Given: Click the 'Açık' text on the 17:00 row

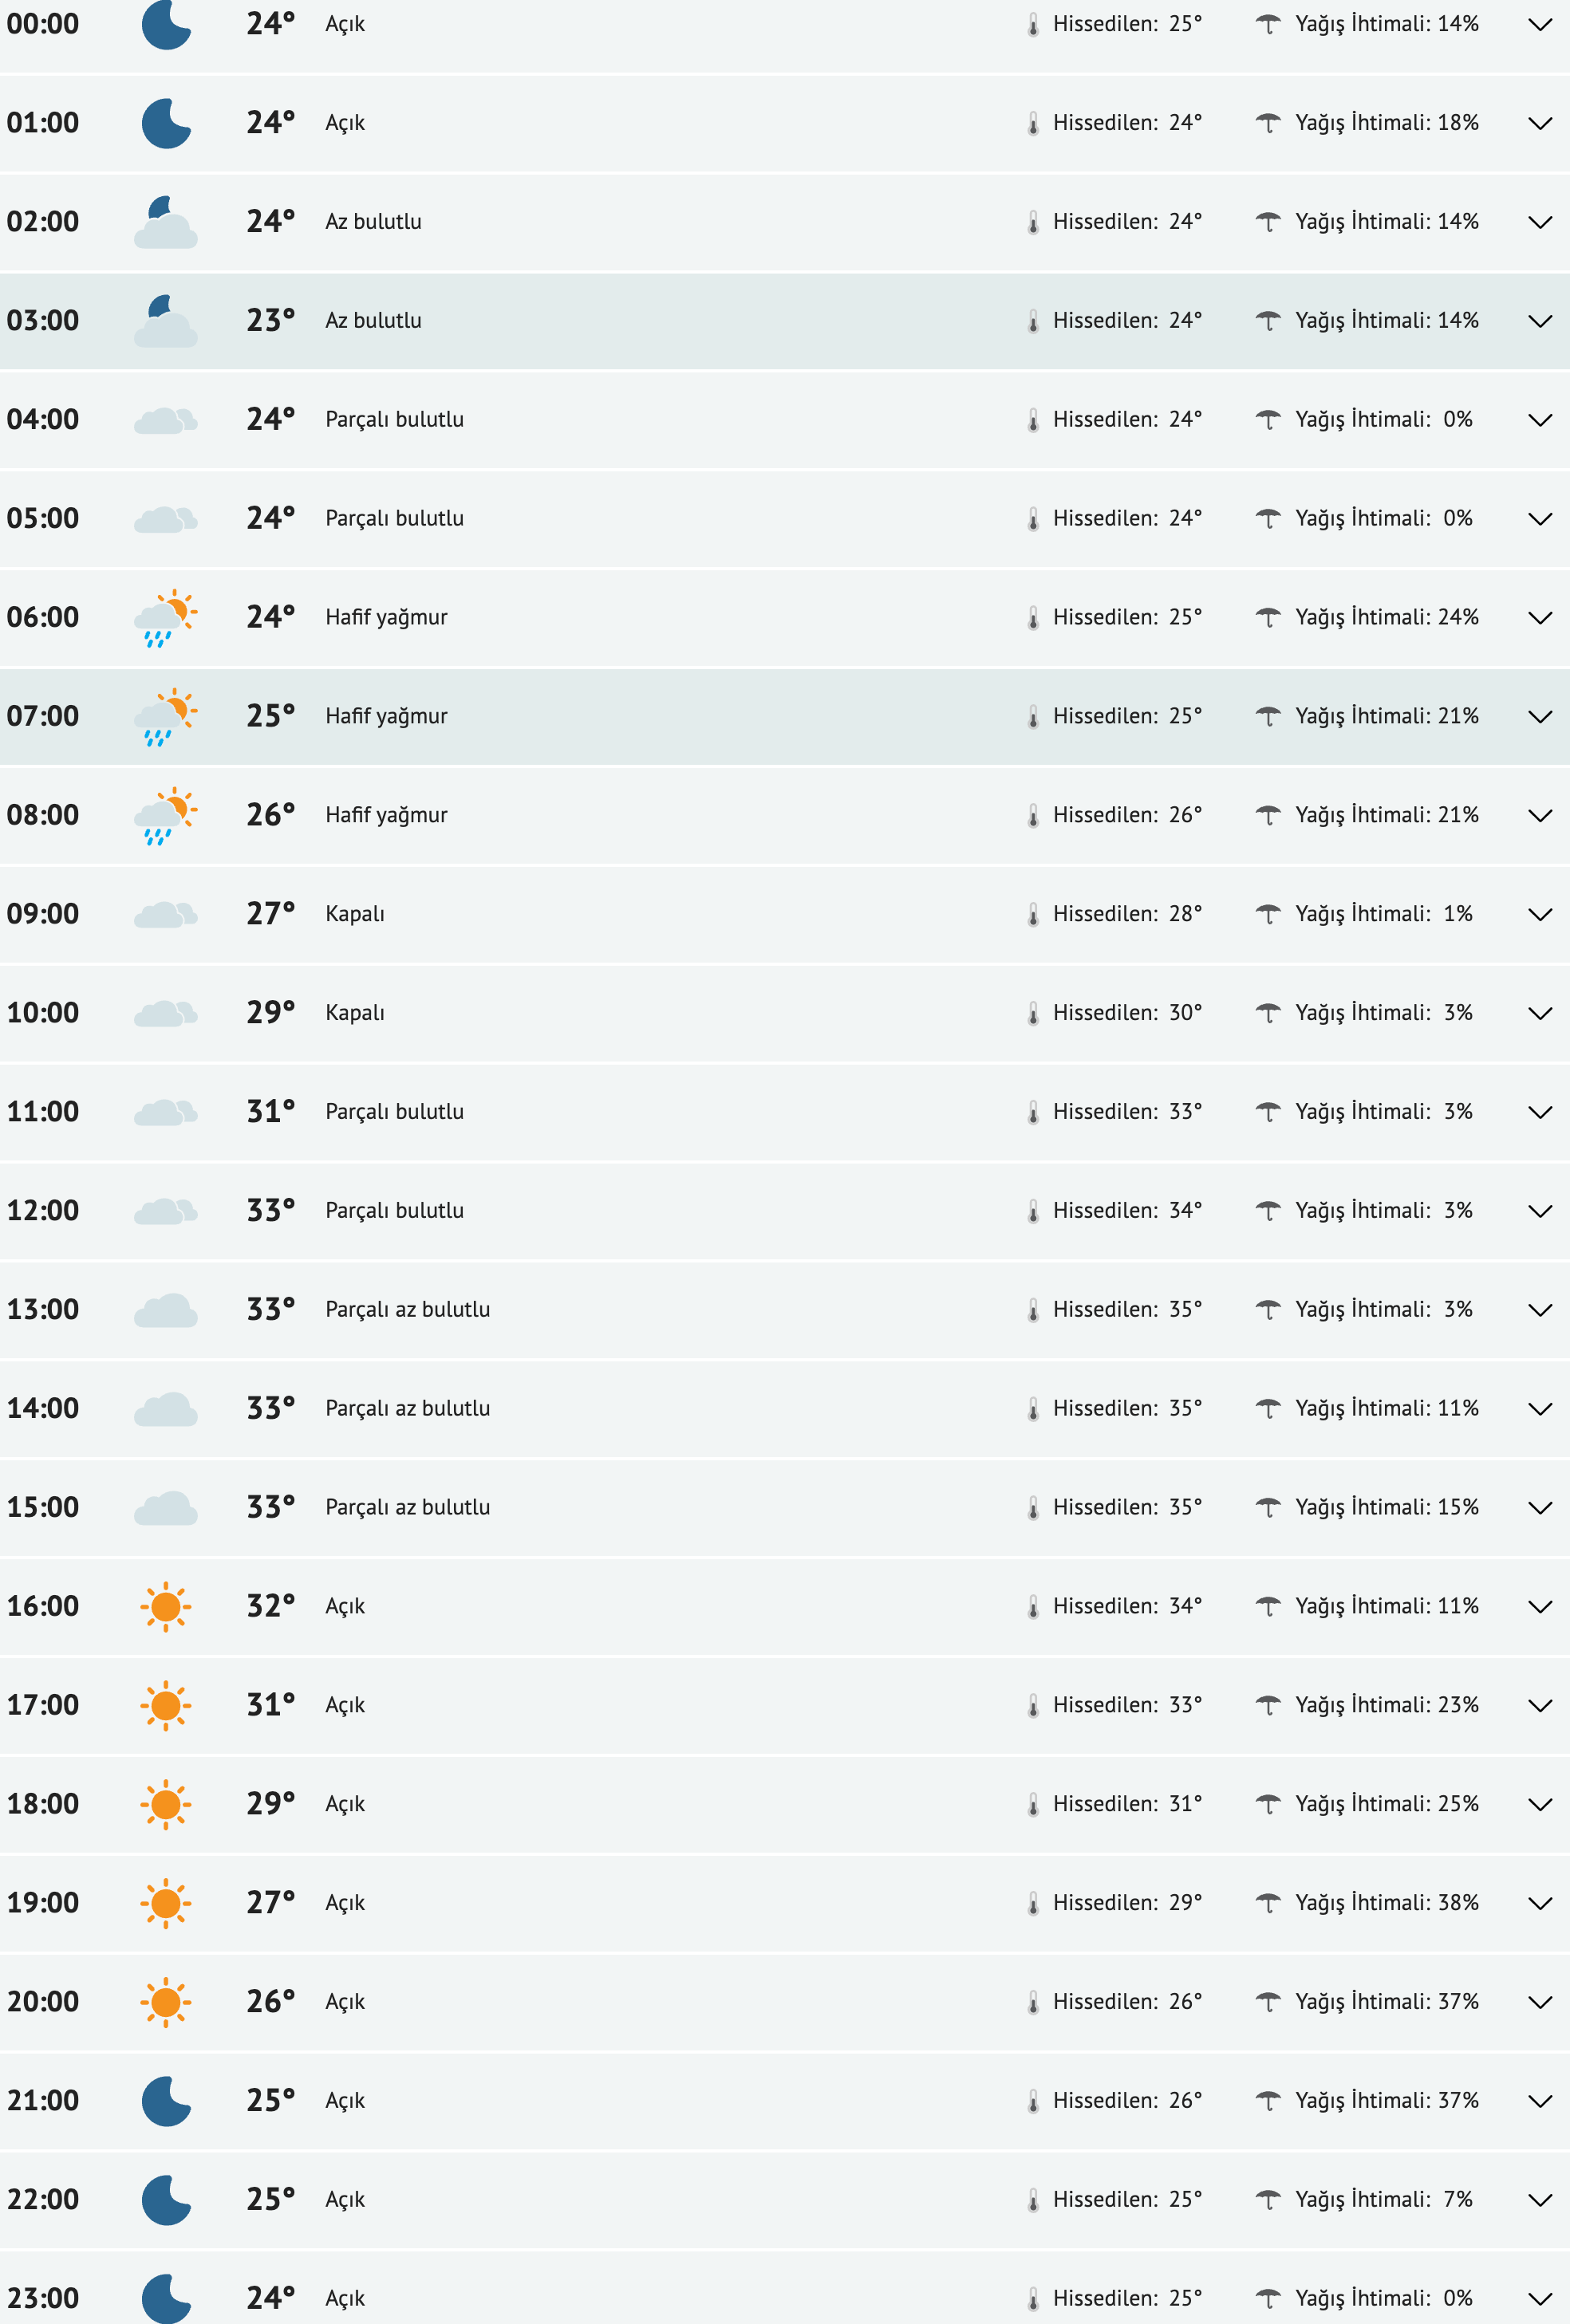Looking at the screenshot, I should click(345, 1705).
